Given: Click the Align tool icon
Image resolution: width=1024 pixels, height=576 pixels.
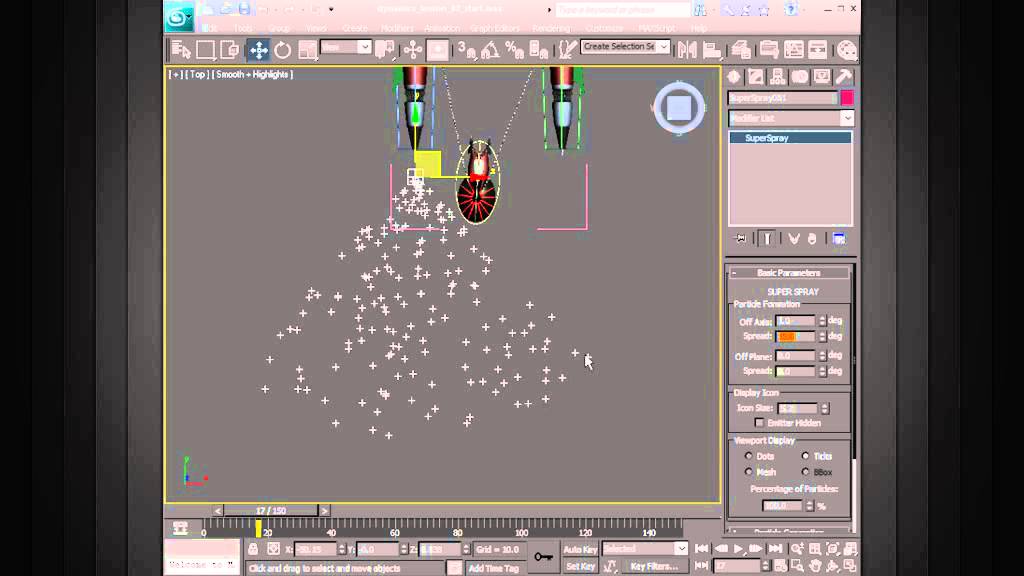Looking at the screenshot, I should click(x=712, y=50).
